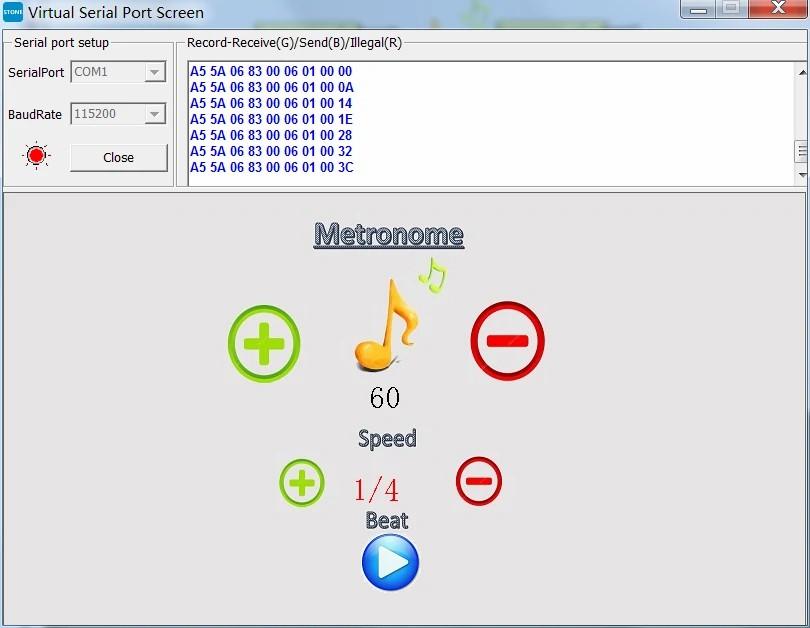The height and width of the screenshot is (628, 810).
Task: Click the small red minus beat button
Action: (479, 481)
